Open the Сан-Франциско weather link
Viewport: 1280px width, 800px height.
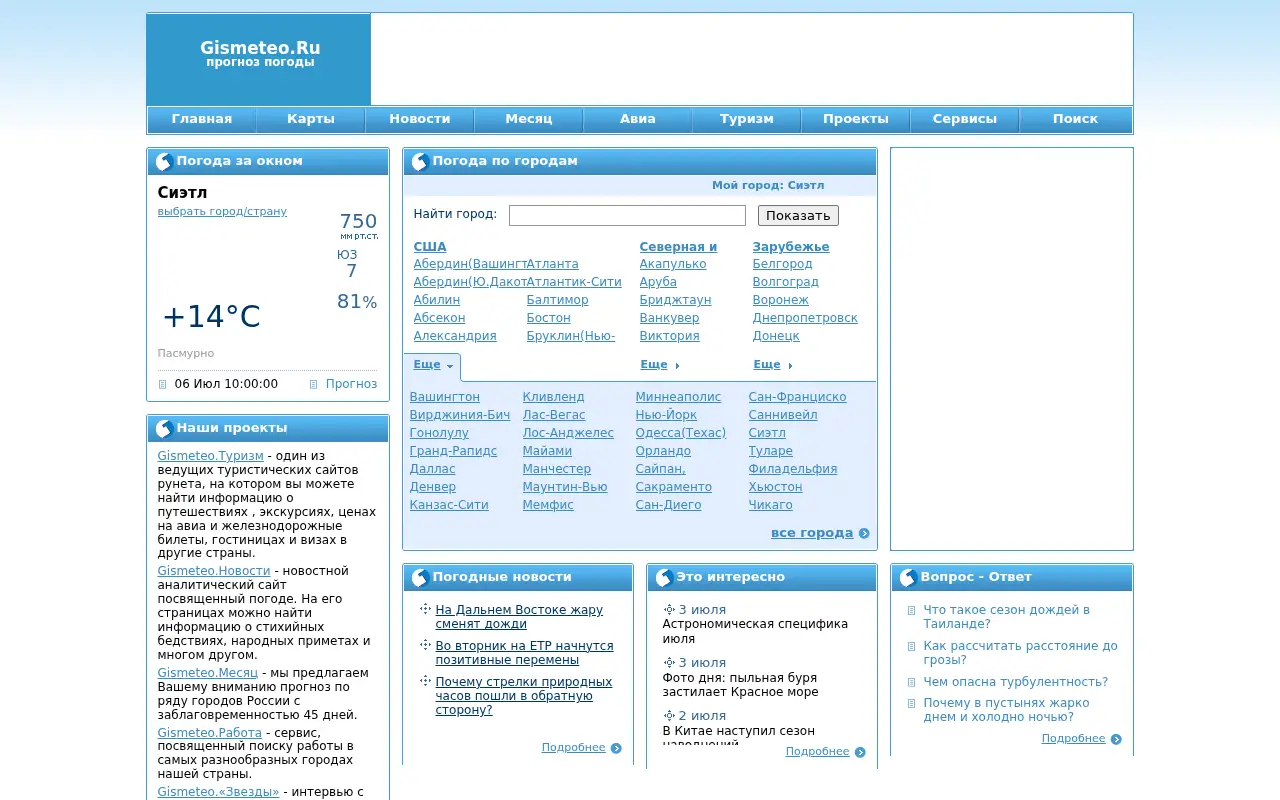coord(798,397)
